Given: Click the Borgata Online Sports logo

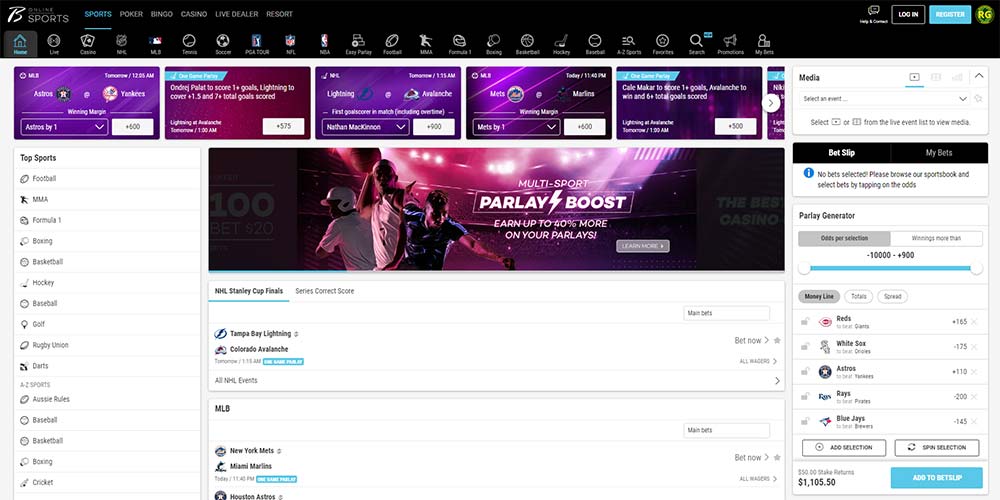Looking at the screenshot, I should [x=38, y=14].
